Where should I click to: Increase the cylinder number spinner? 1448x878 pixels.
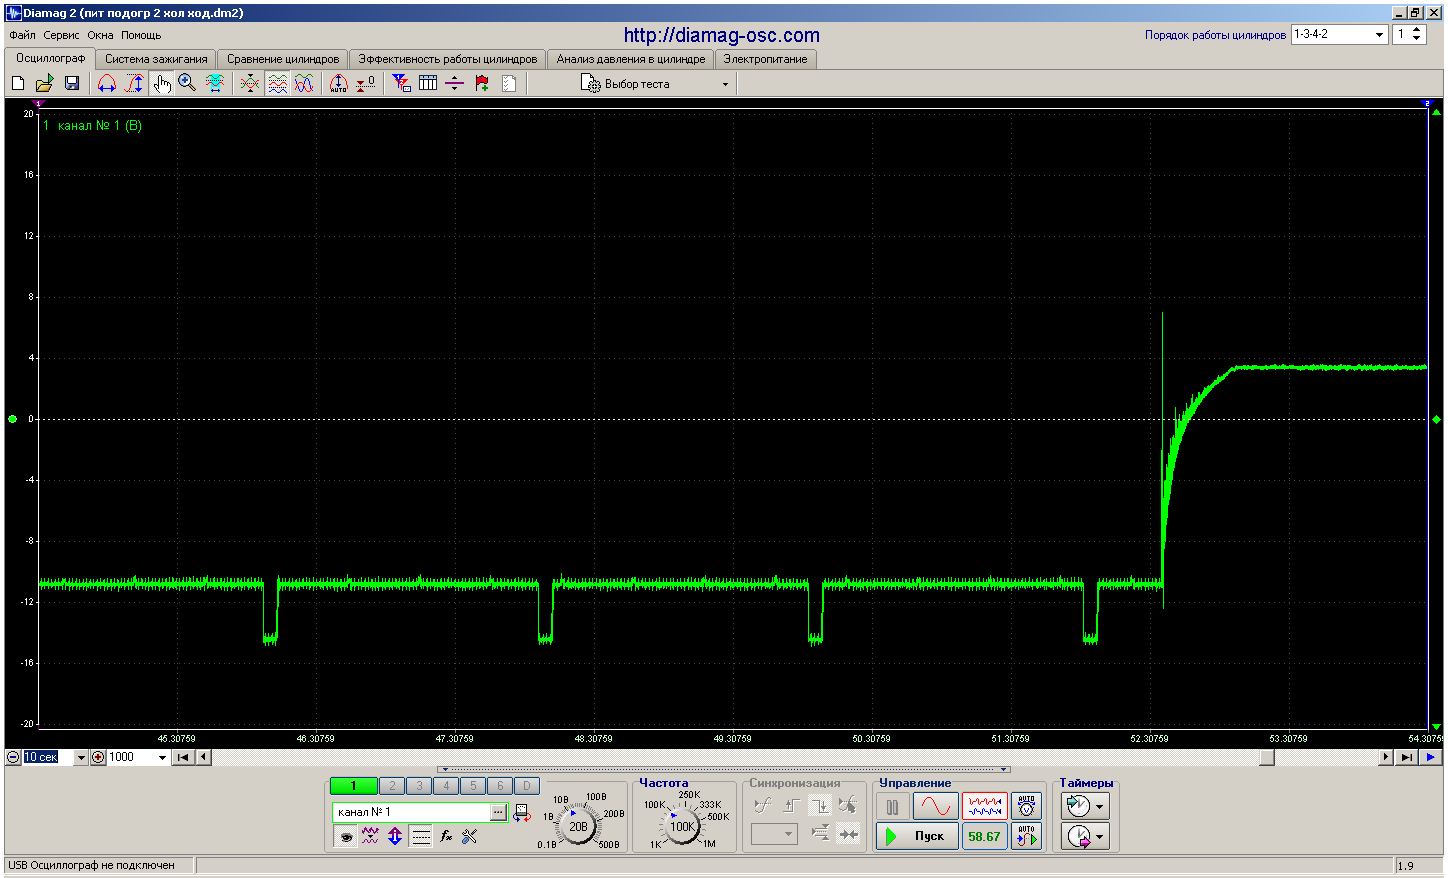coord(1417,30)
